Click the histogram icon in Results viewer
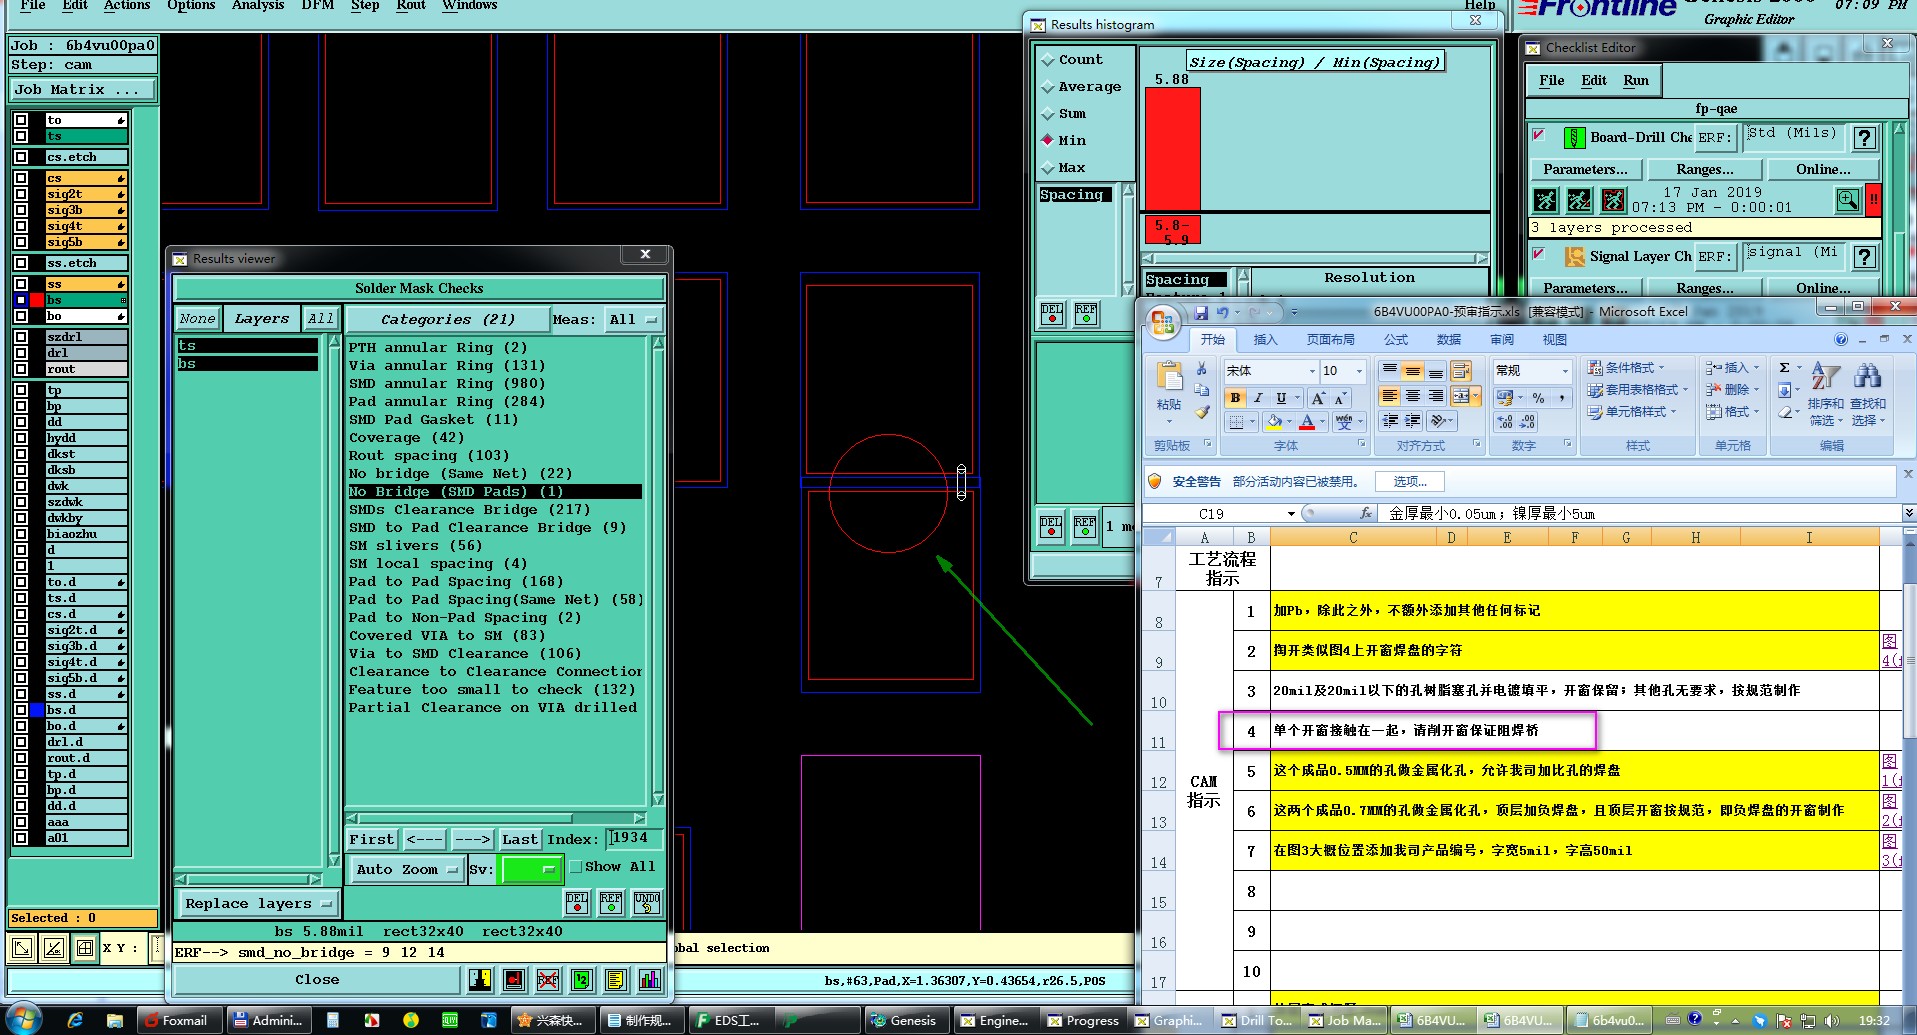Screen dimensions: 1917x1035 (x=650, y=980)
